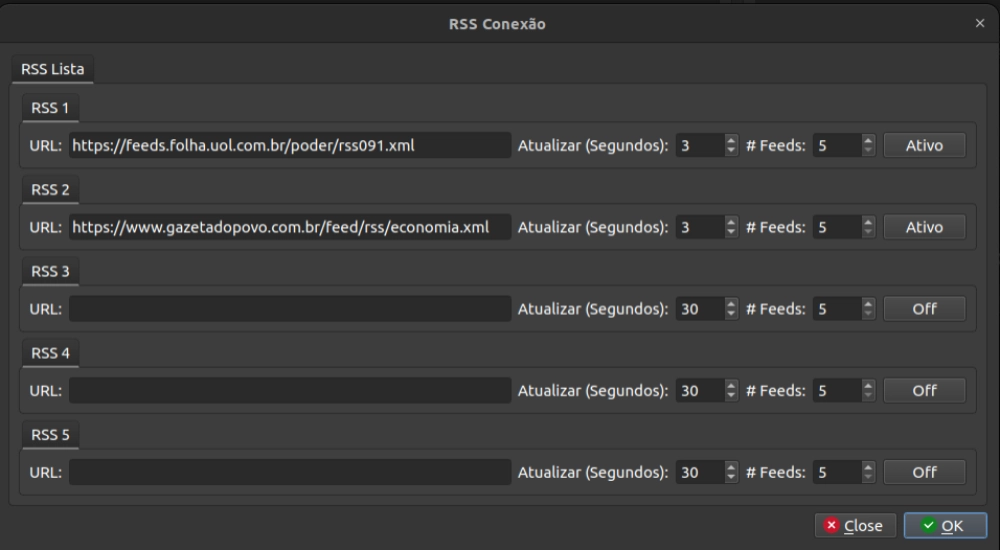
Task: Click the RSS 2 gazetadopovo URL field
Action: 289,228
